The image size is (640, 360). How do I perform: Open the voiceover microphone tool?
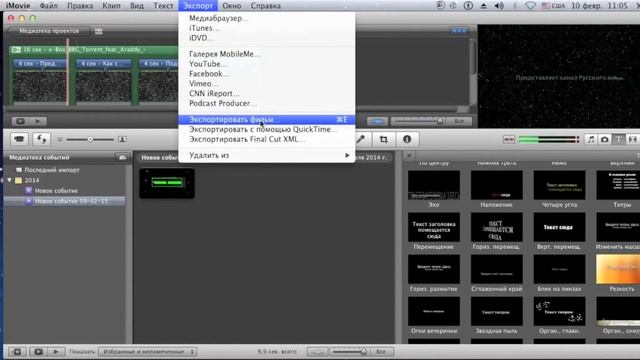pos(361,139)
